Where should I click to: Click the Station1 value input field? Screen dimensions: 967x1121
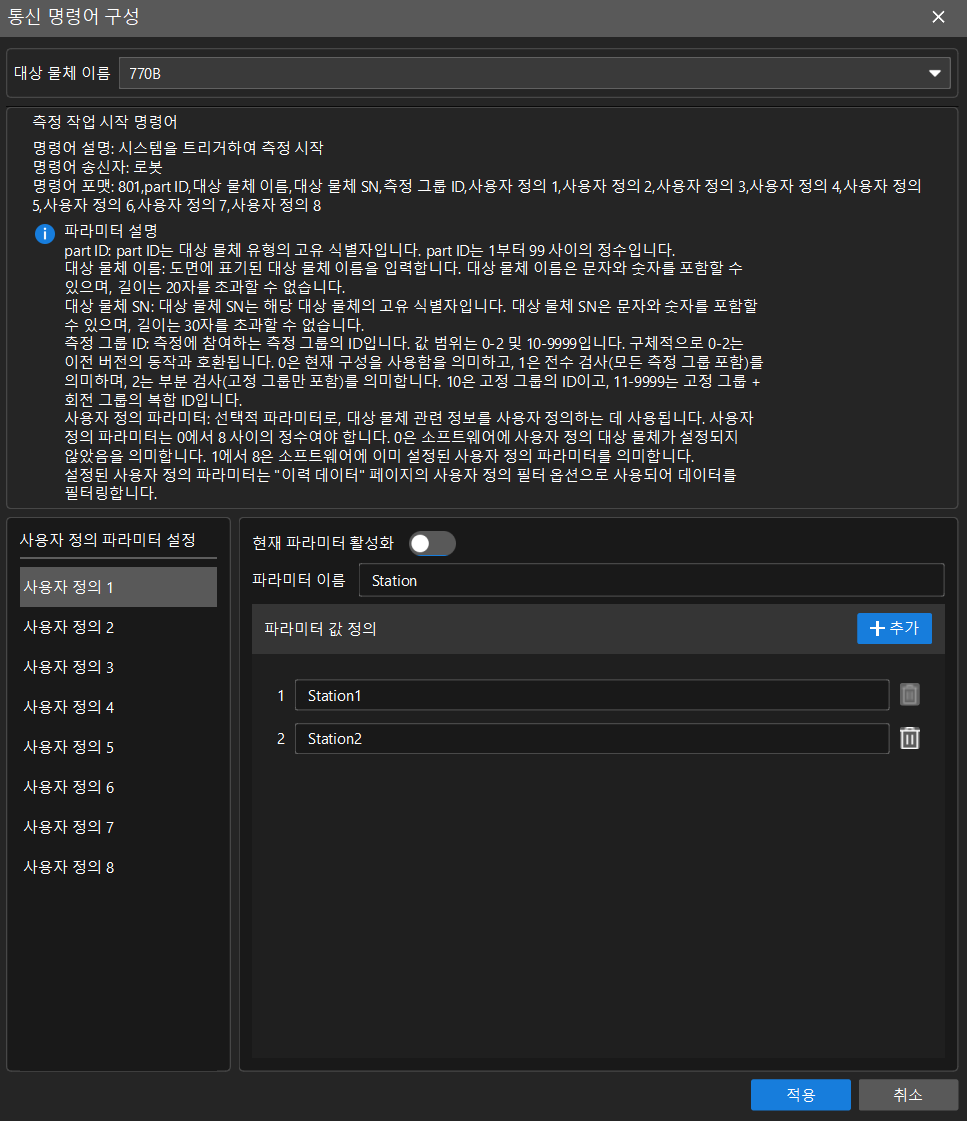(592, 695)
